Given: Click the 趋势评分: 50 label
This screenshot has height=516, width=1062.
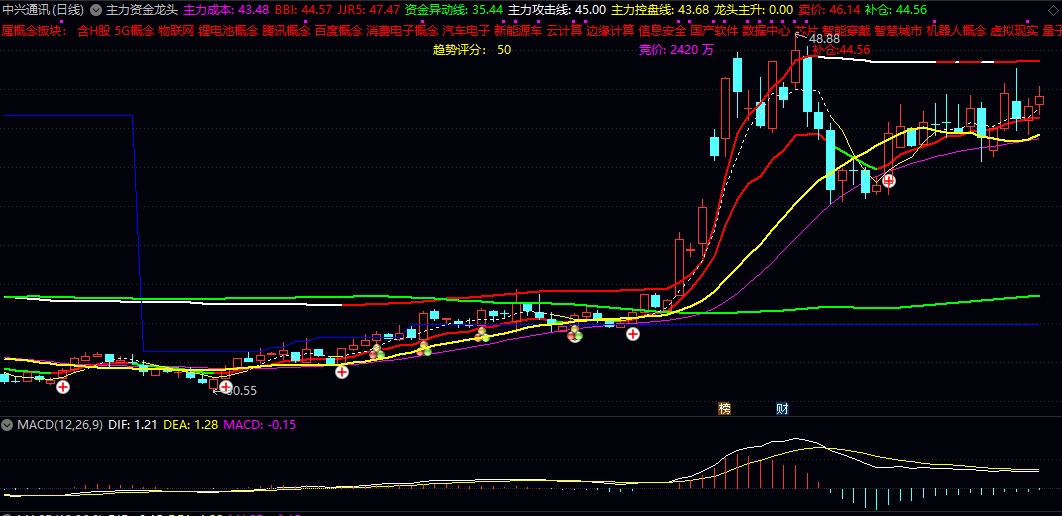Looking at the screenshot, I should click(x=472, y=49).
